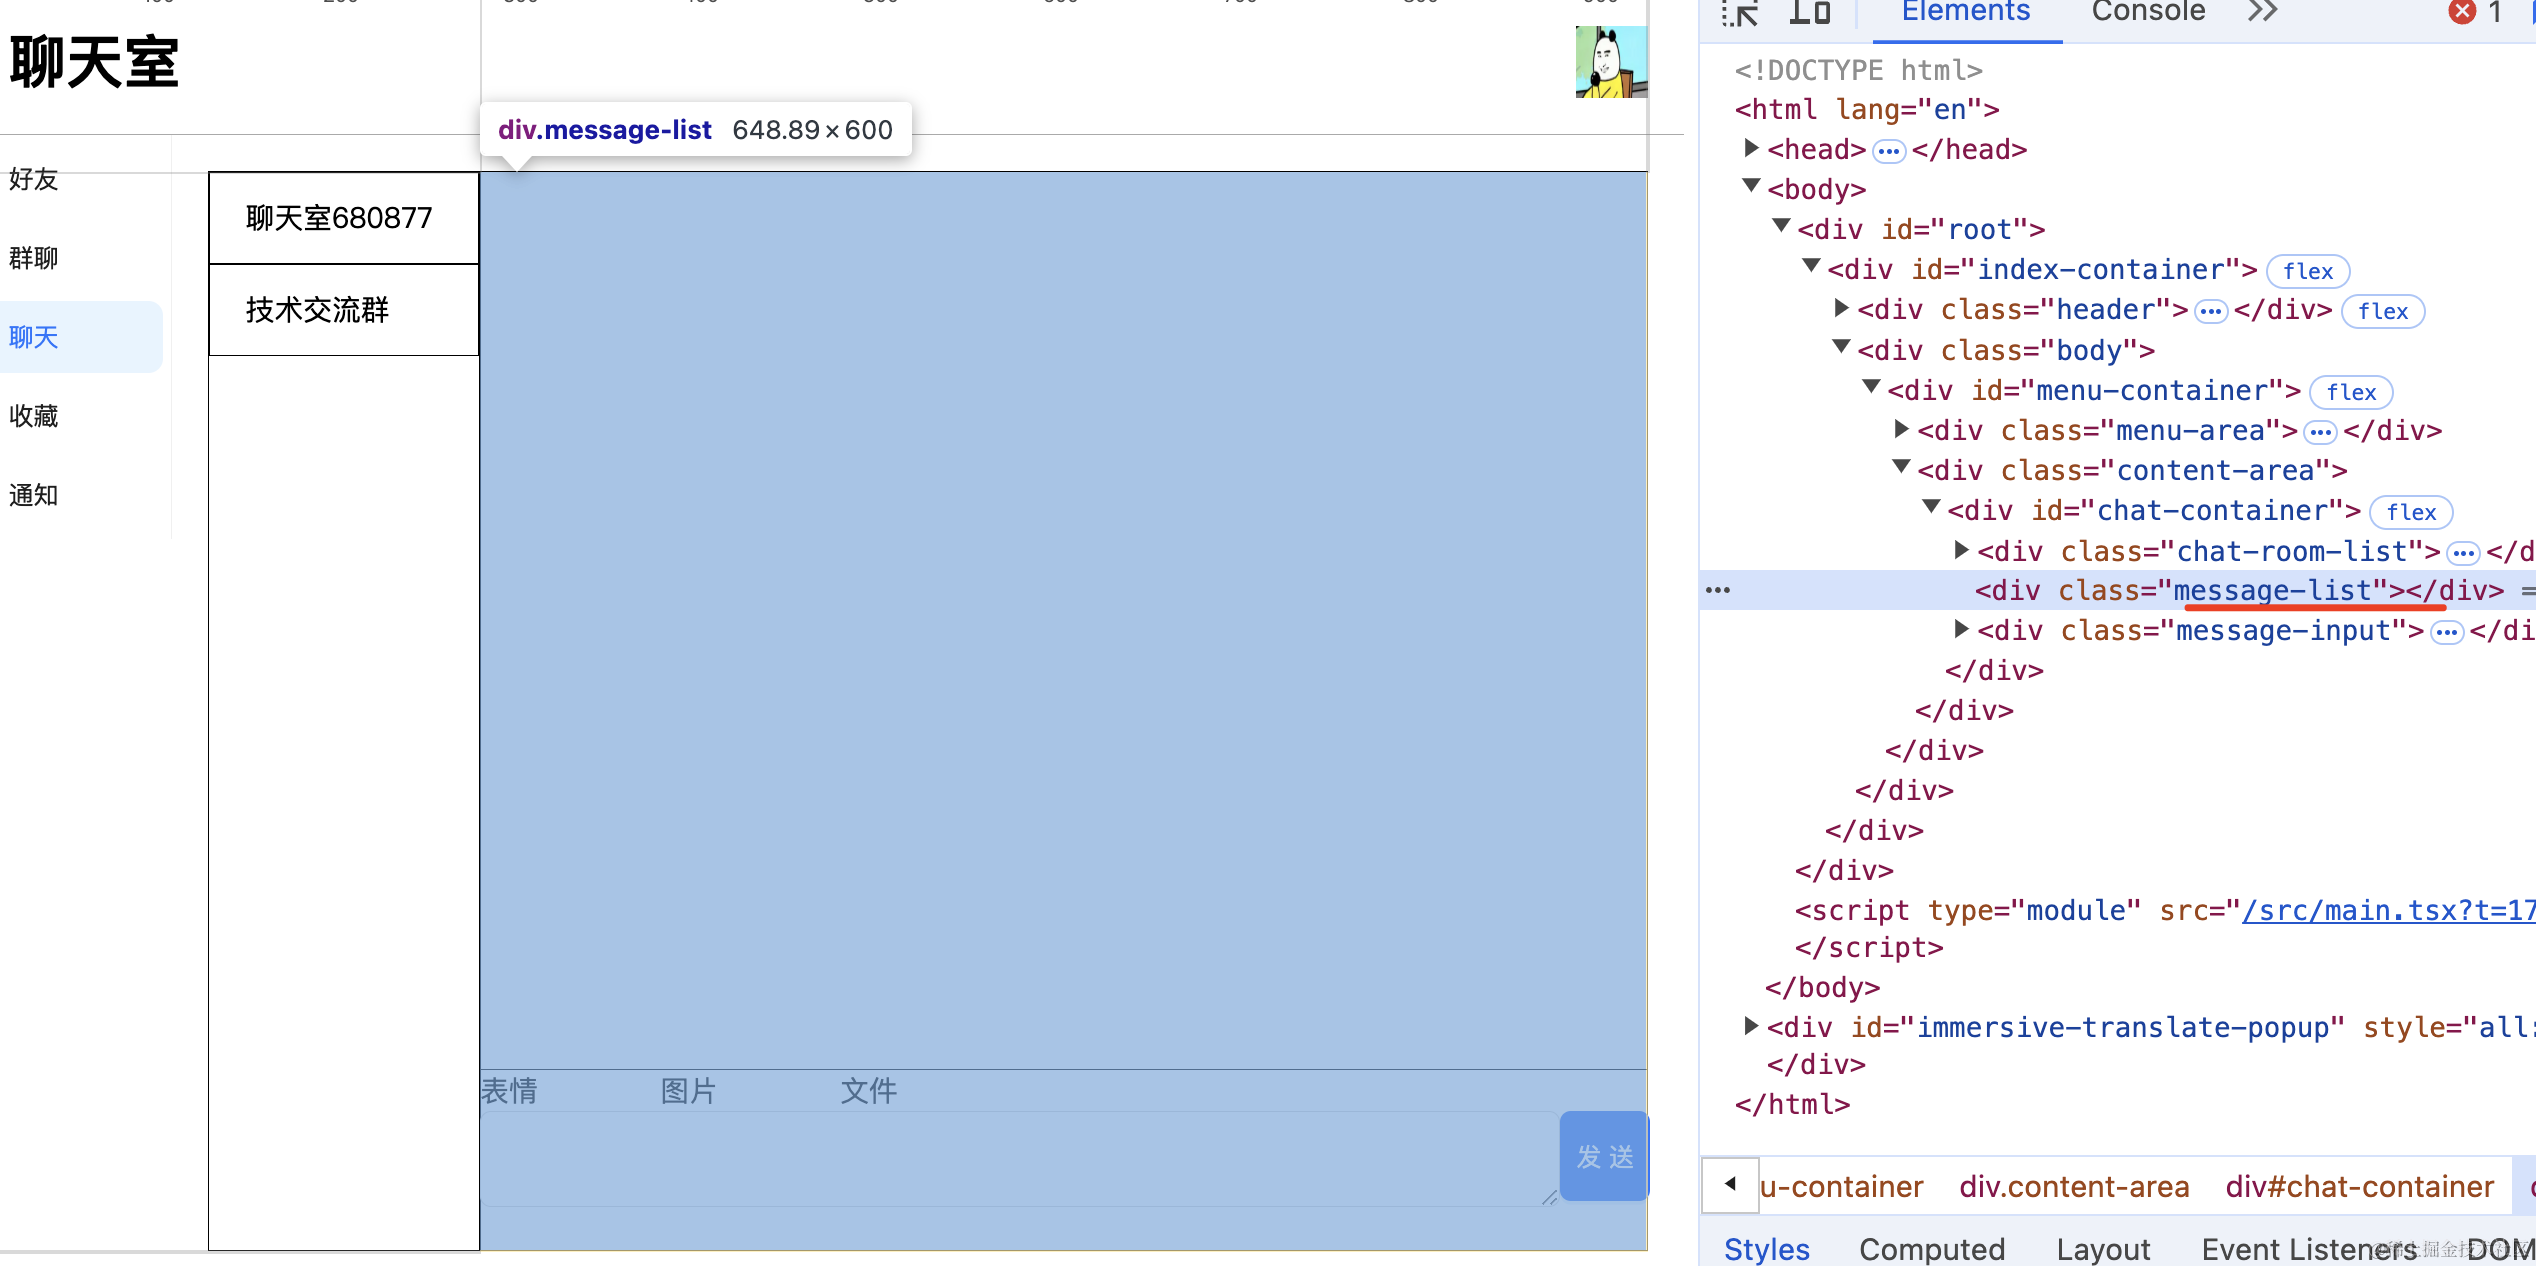Image resolution: width=2536 pixels, height=1266 pixels.
Task: Expand the message-input div node
Action: tap(1961, 630)
